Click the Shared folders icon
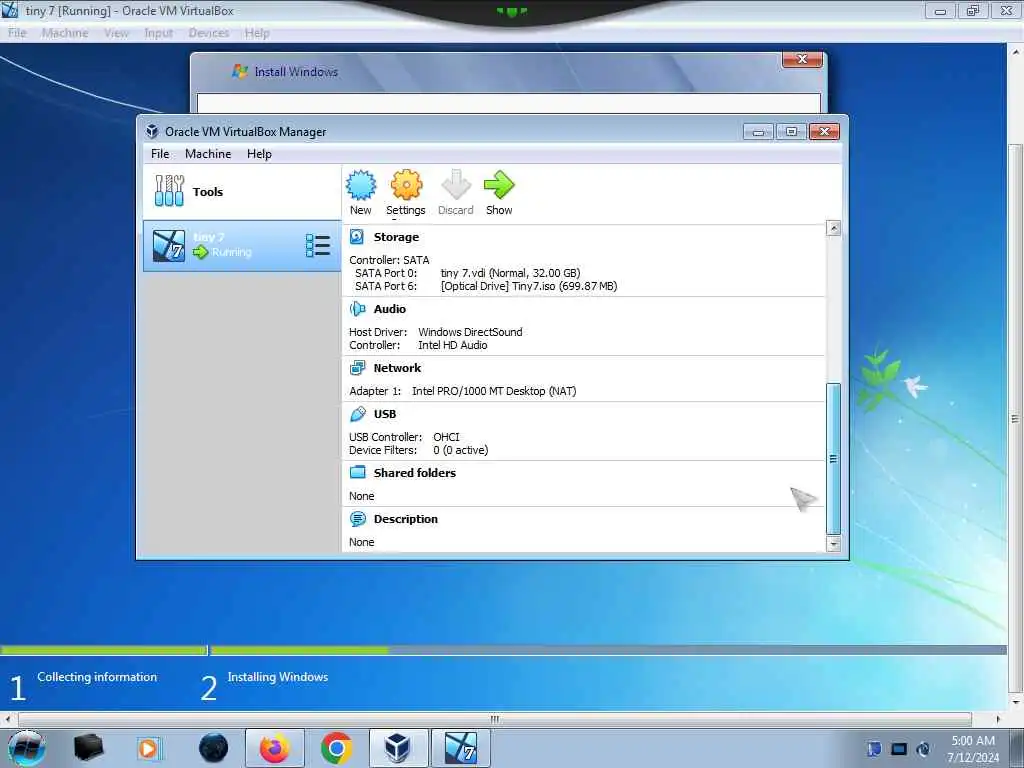Screen dimensions: 1024x768 pyautogui.click(x=357, y=472)
